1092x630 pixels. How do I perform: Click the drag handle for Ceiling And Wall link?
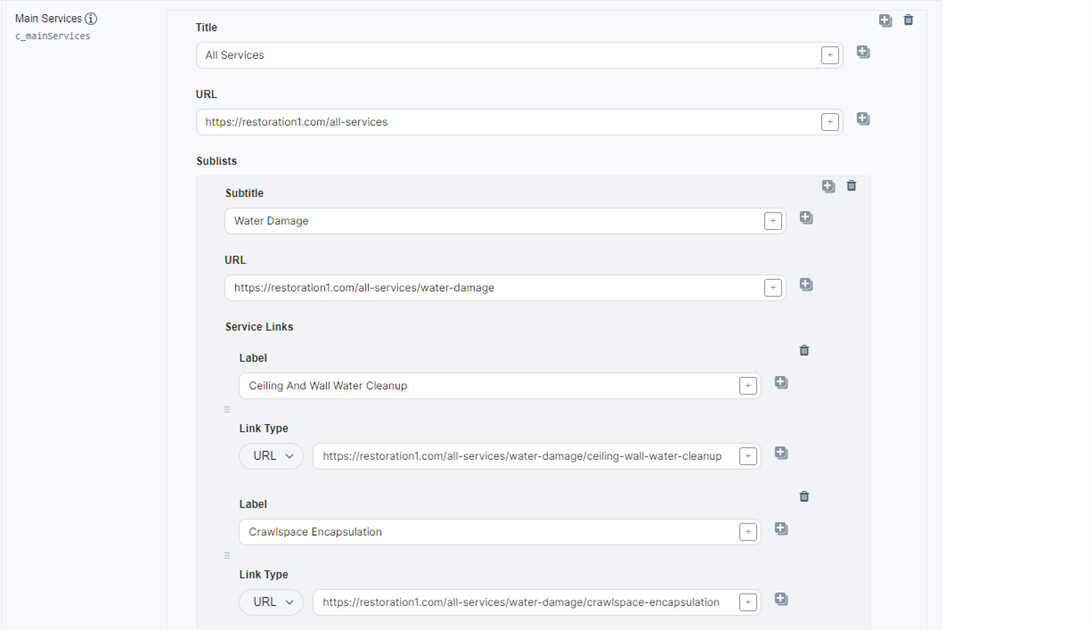coord(227,409)
